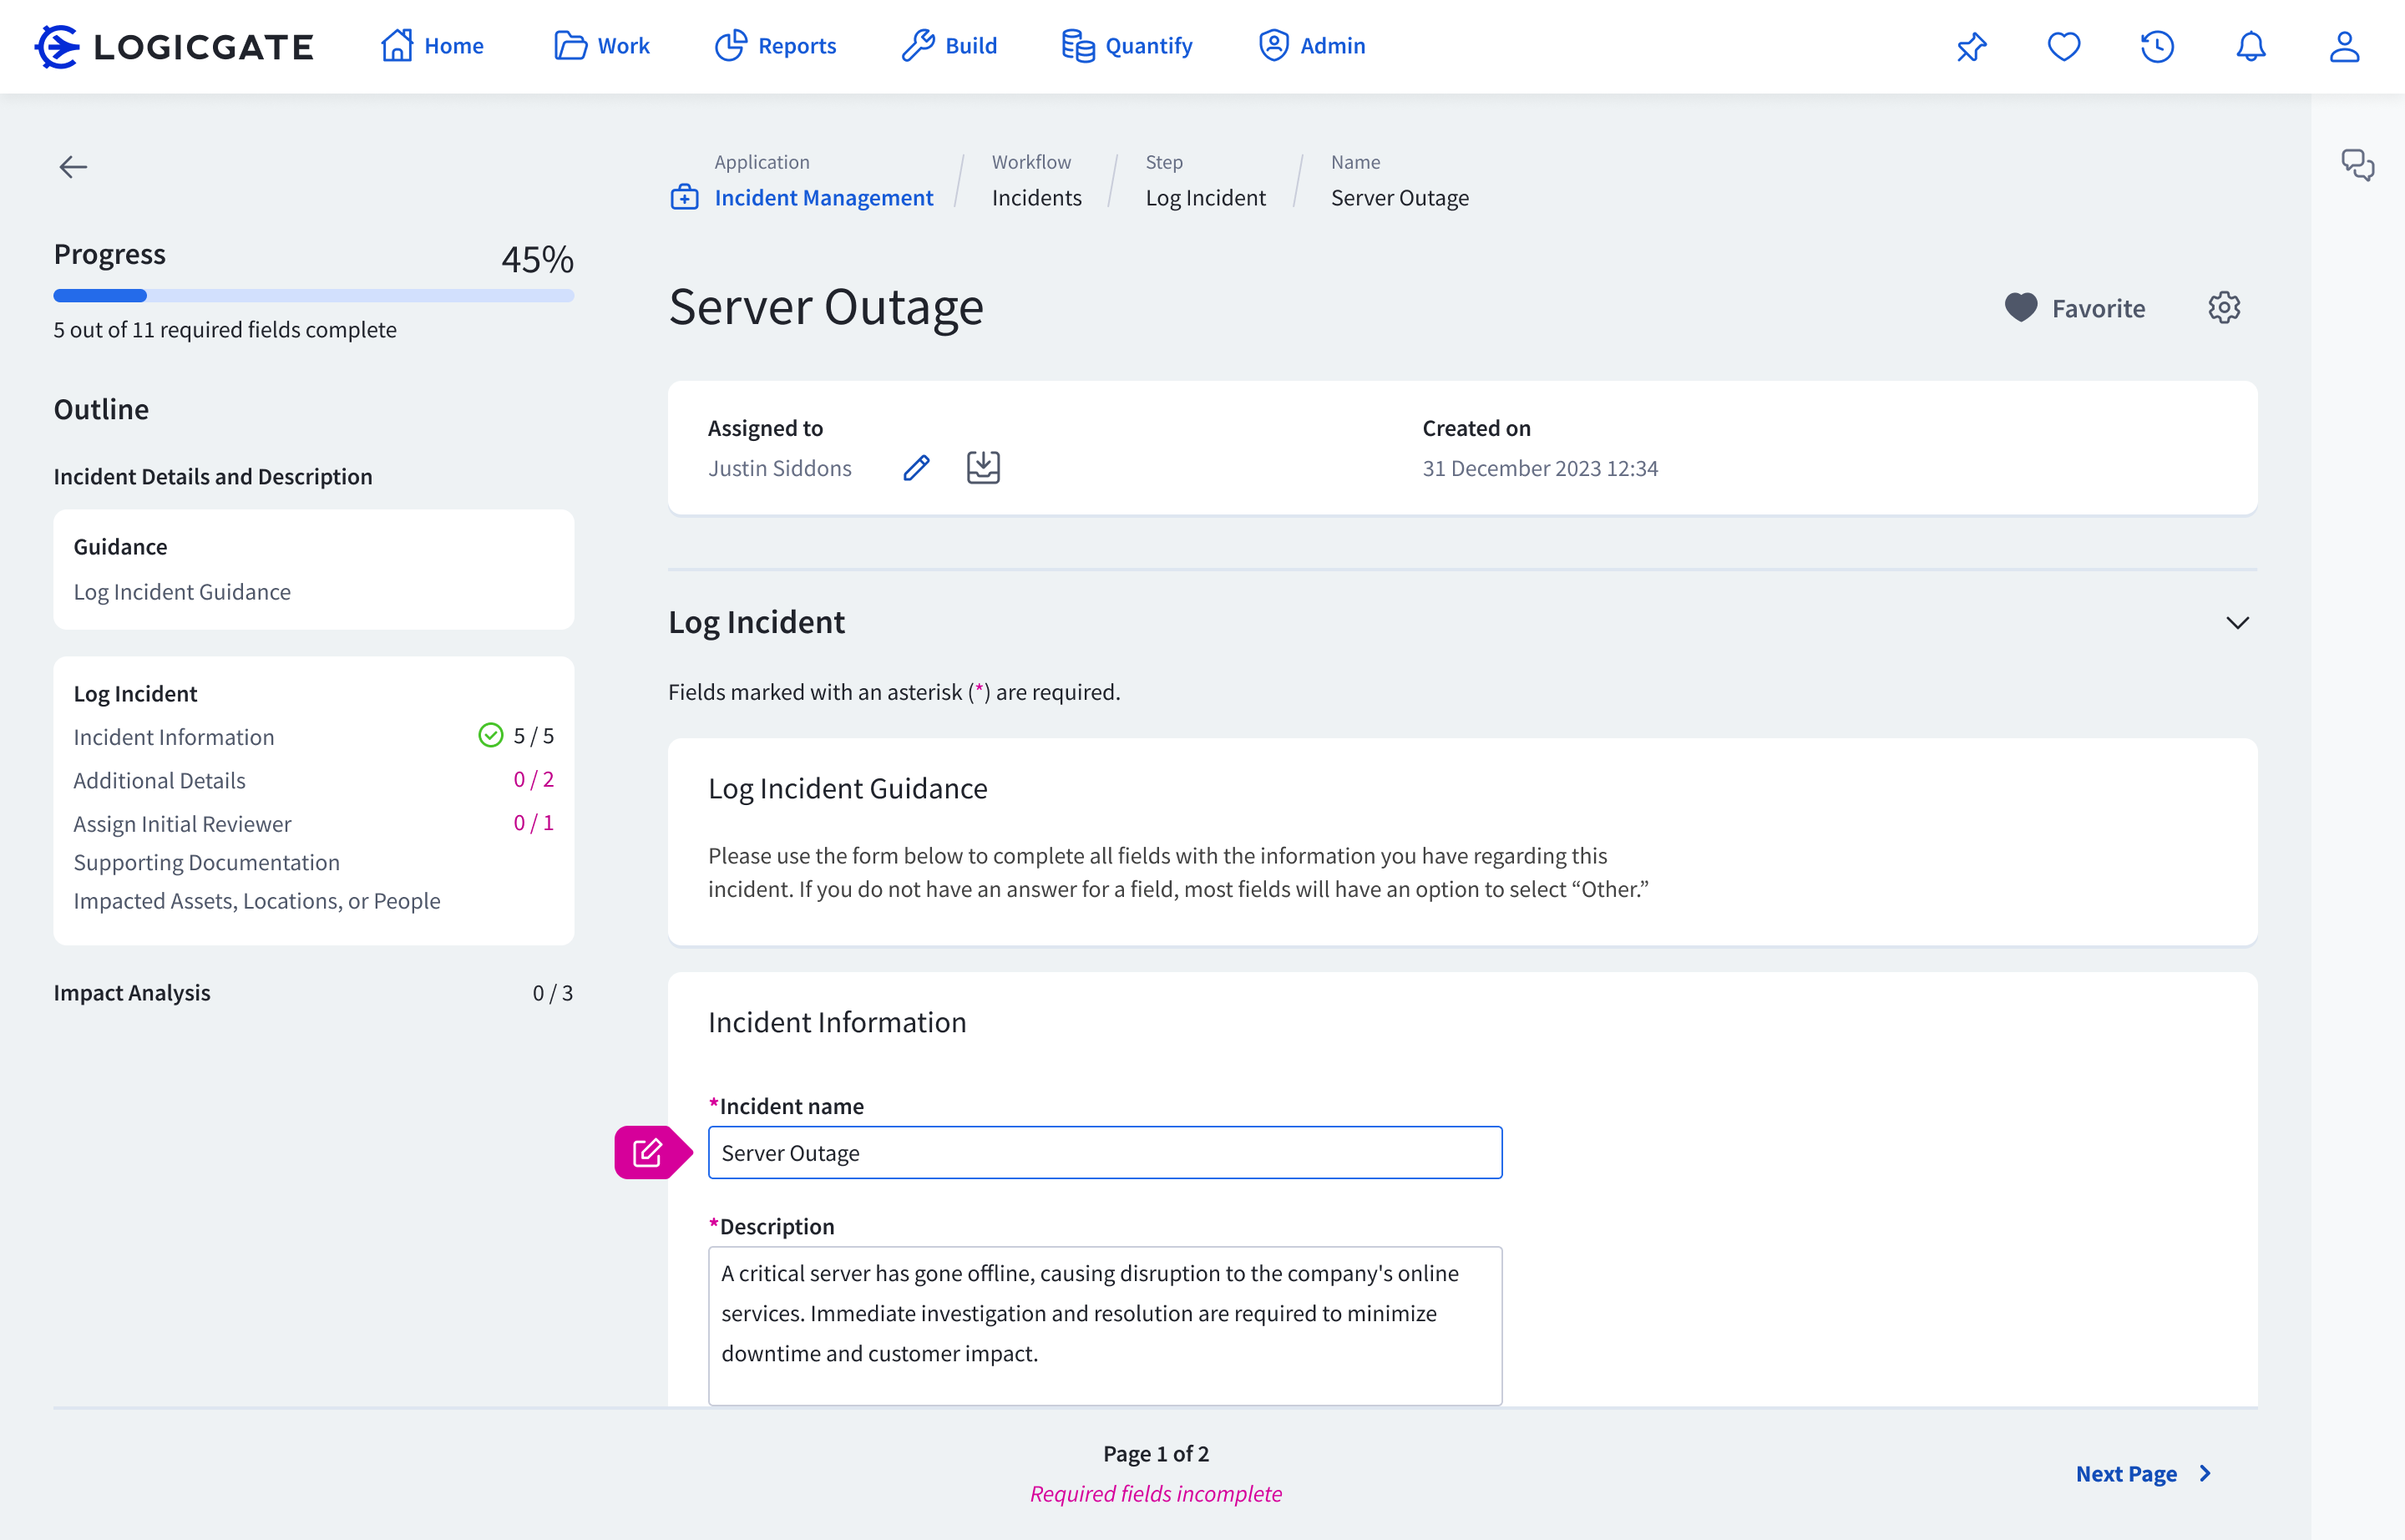Go to the Admin section

click(1312, 46)
